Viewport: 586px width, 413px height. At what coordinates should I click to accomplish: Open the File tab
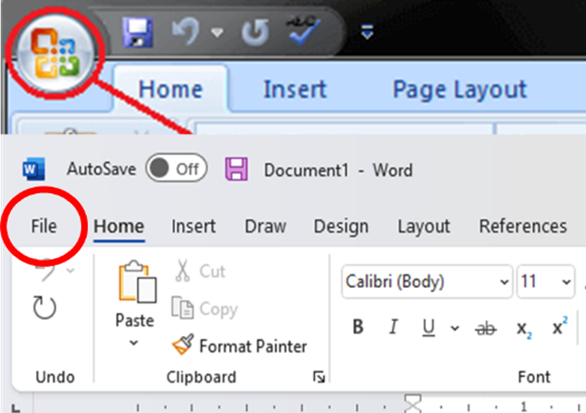click(44, 226)
